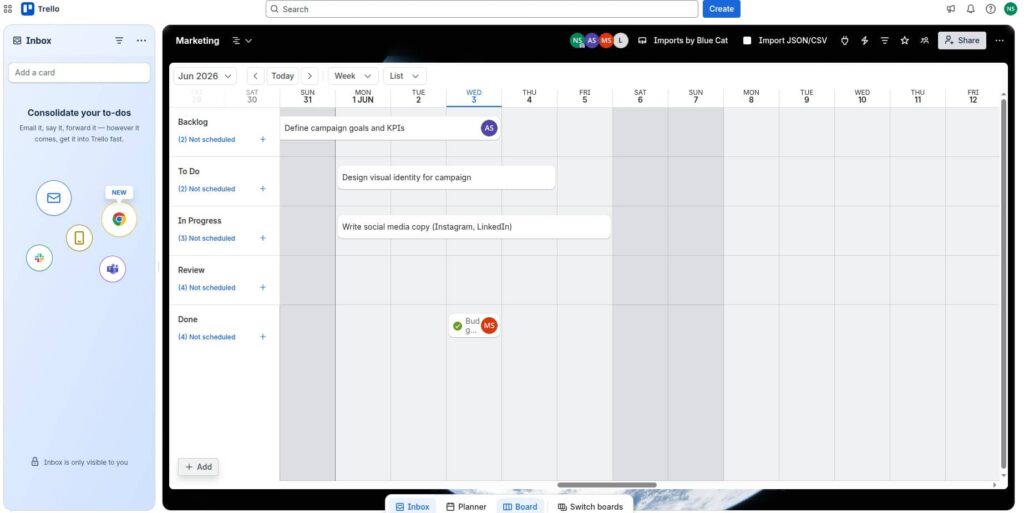Open the Marketing board view switcher dropdown
Image resolution: width=1024 pixels, height=513 pixels.
tap(242, 40)
